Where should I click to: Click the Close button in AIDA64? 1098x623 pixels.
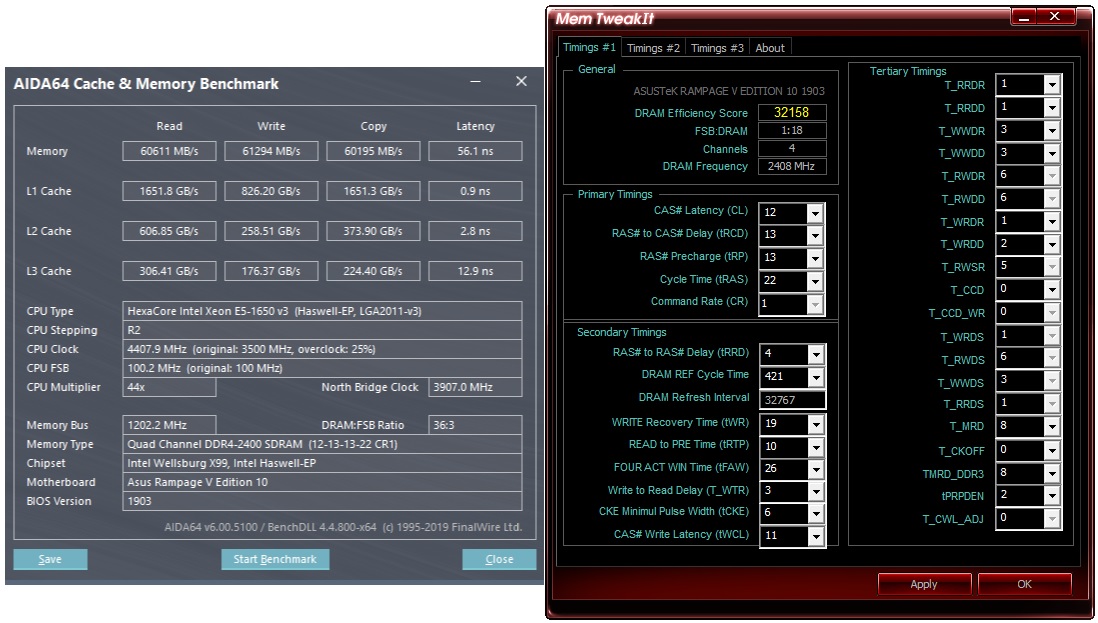coord(499,559)
